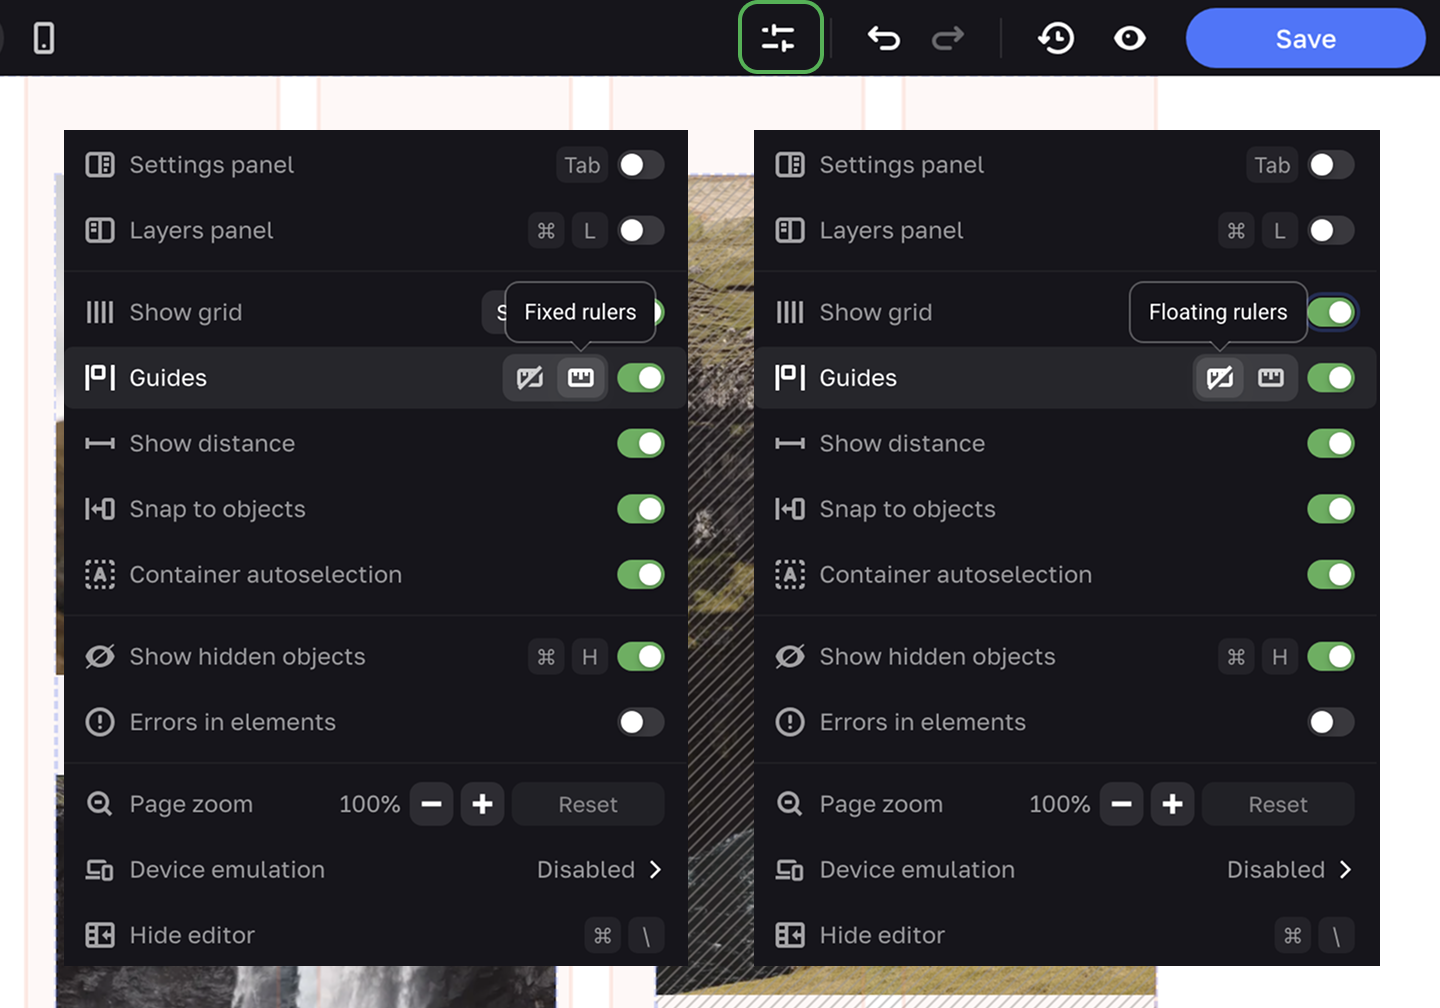Preview the page with the eye icon
The width and height of the screenshot is (1440, 1008).
click(x=1129, y=39)
